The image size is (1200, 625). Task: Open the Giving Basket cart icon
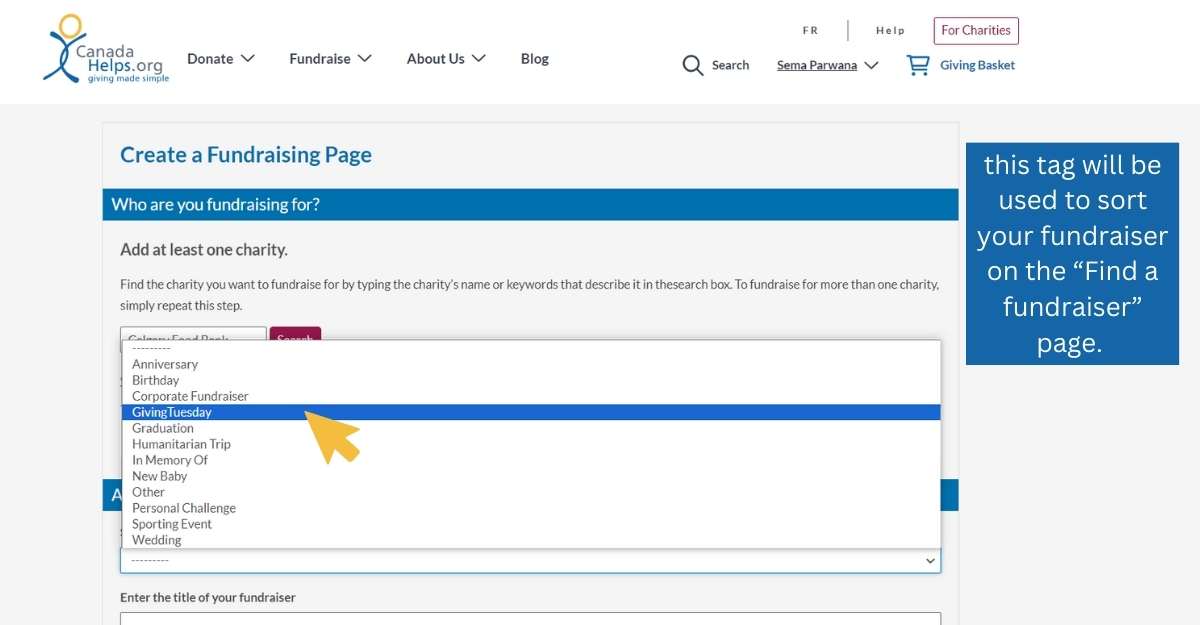tap(917, 65)
